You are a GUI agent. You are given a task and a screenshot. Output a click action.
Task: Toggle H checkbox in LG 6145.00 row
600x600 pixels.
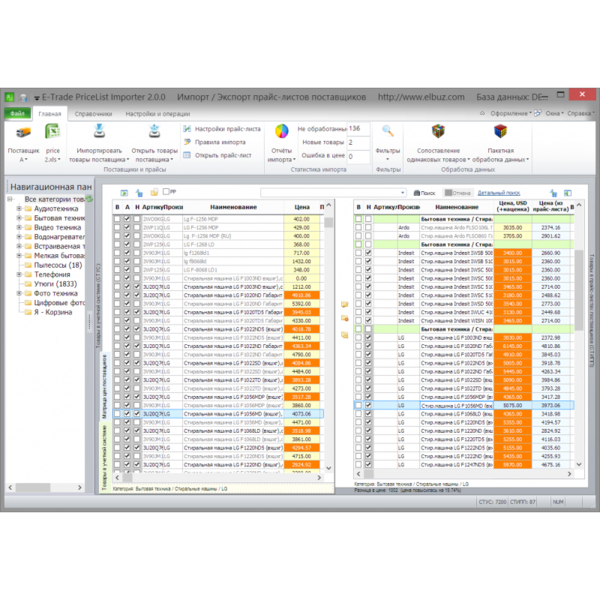368,346
